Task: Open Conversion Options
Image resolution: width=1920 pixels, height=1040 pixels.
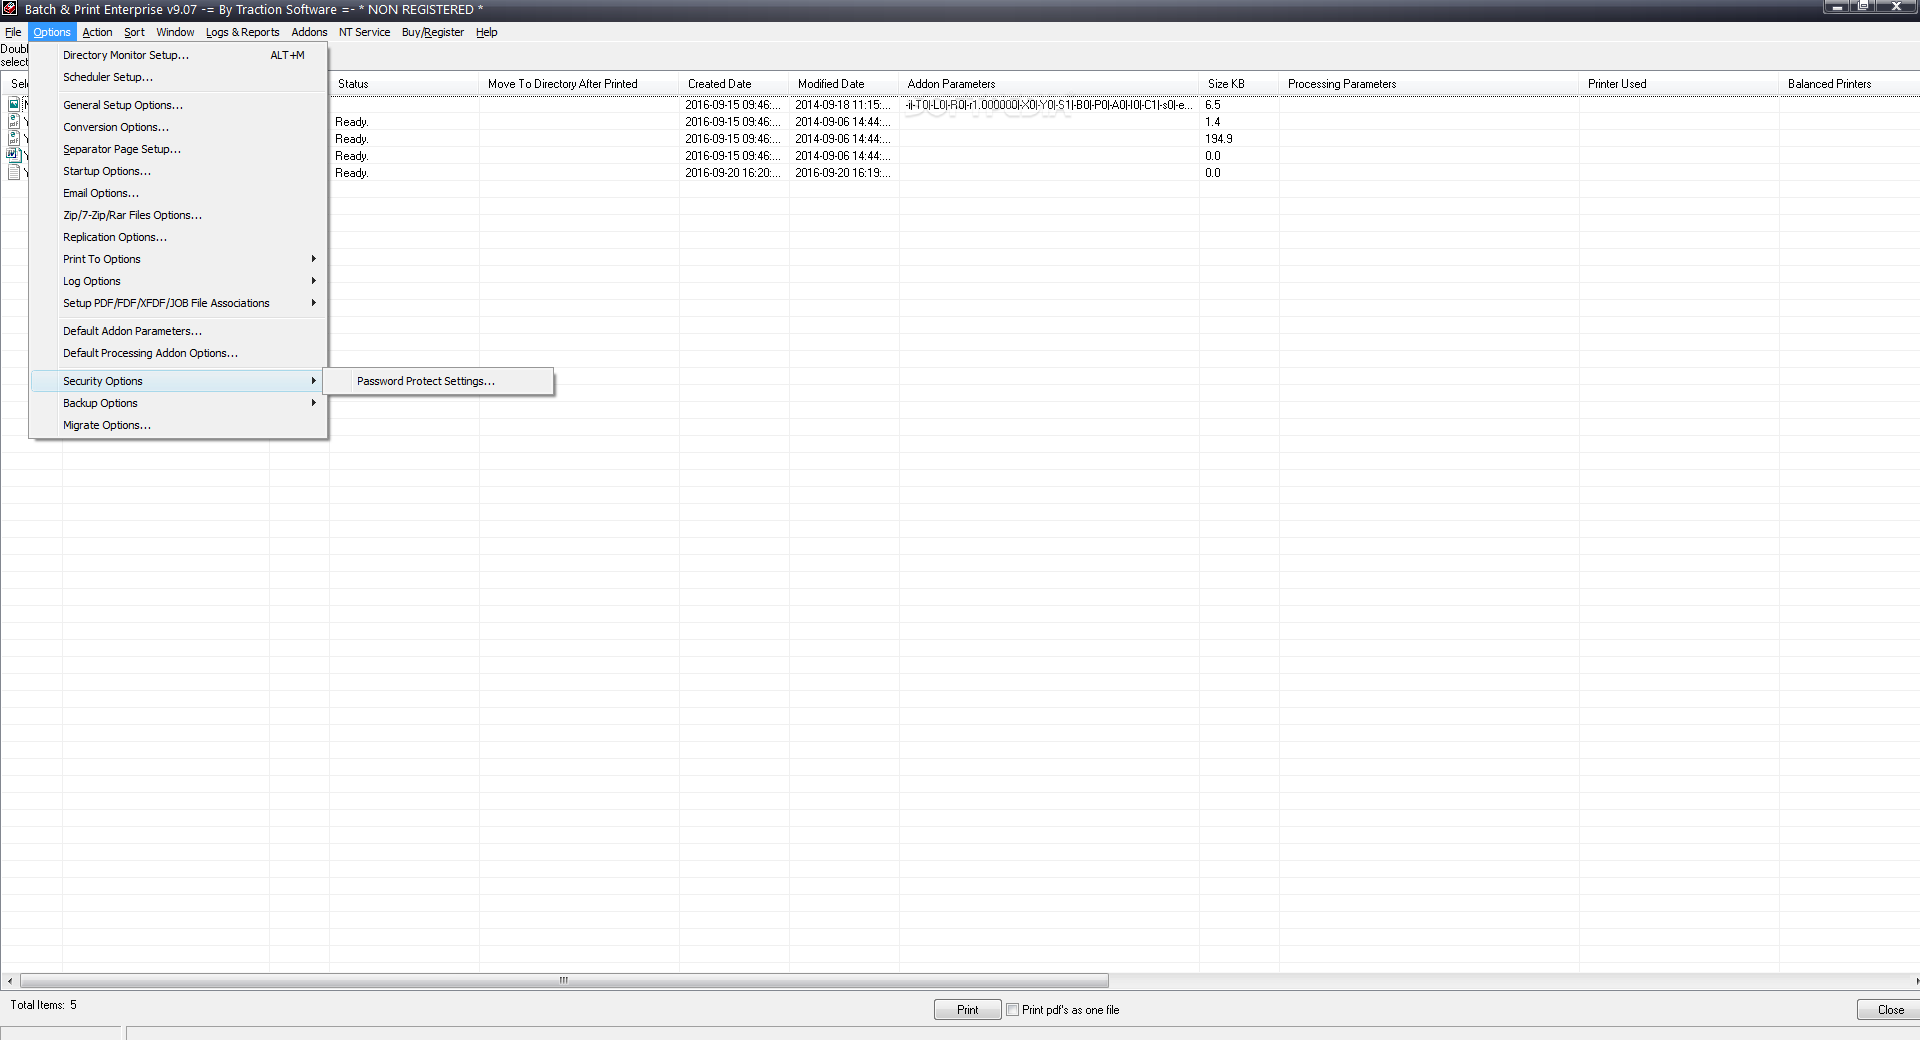Action: (180, 127)
